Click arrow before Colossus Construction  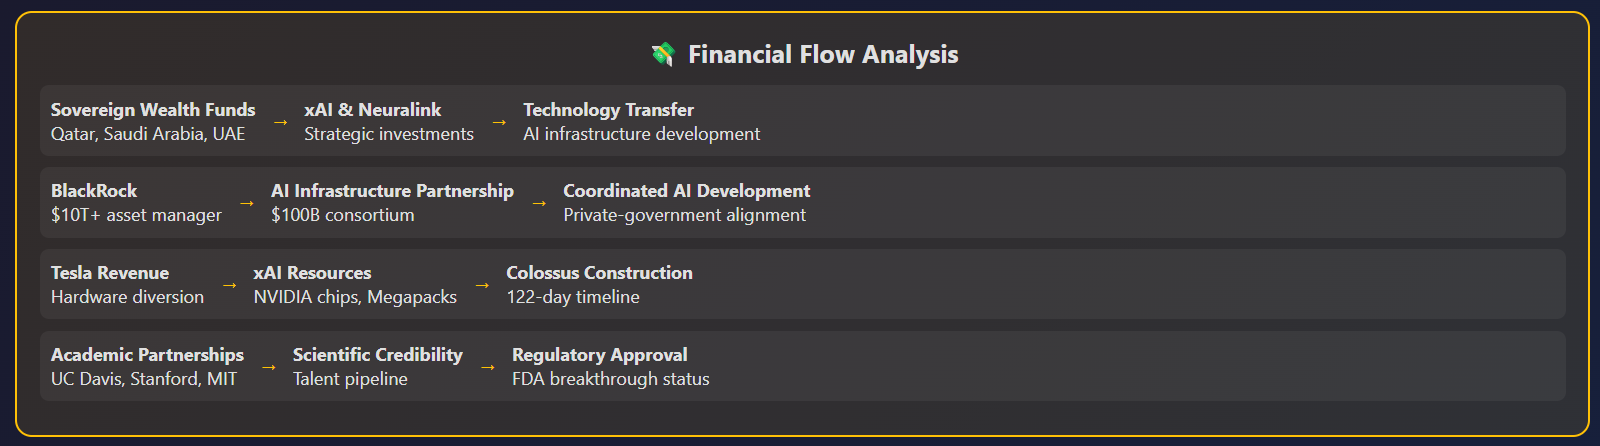[482, 285]
